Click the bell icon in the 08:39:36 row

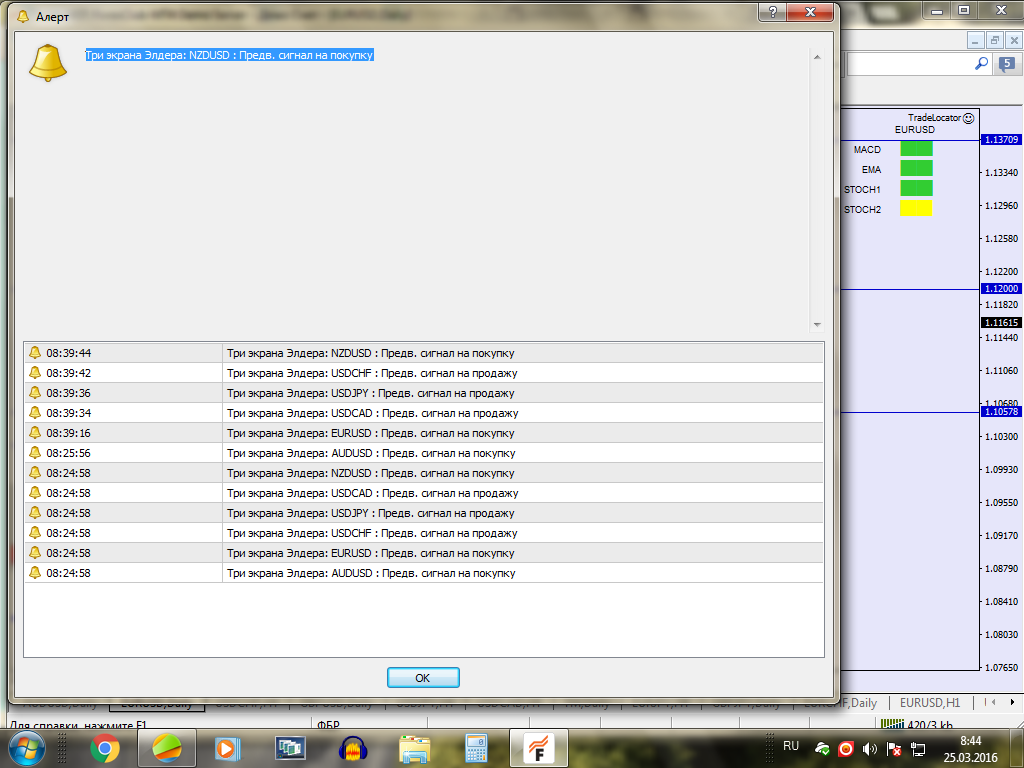pyautogui.click(x=35, y=392)
